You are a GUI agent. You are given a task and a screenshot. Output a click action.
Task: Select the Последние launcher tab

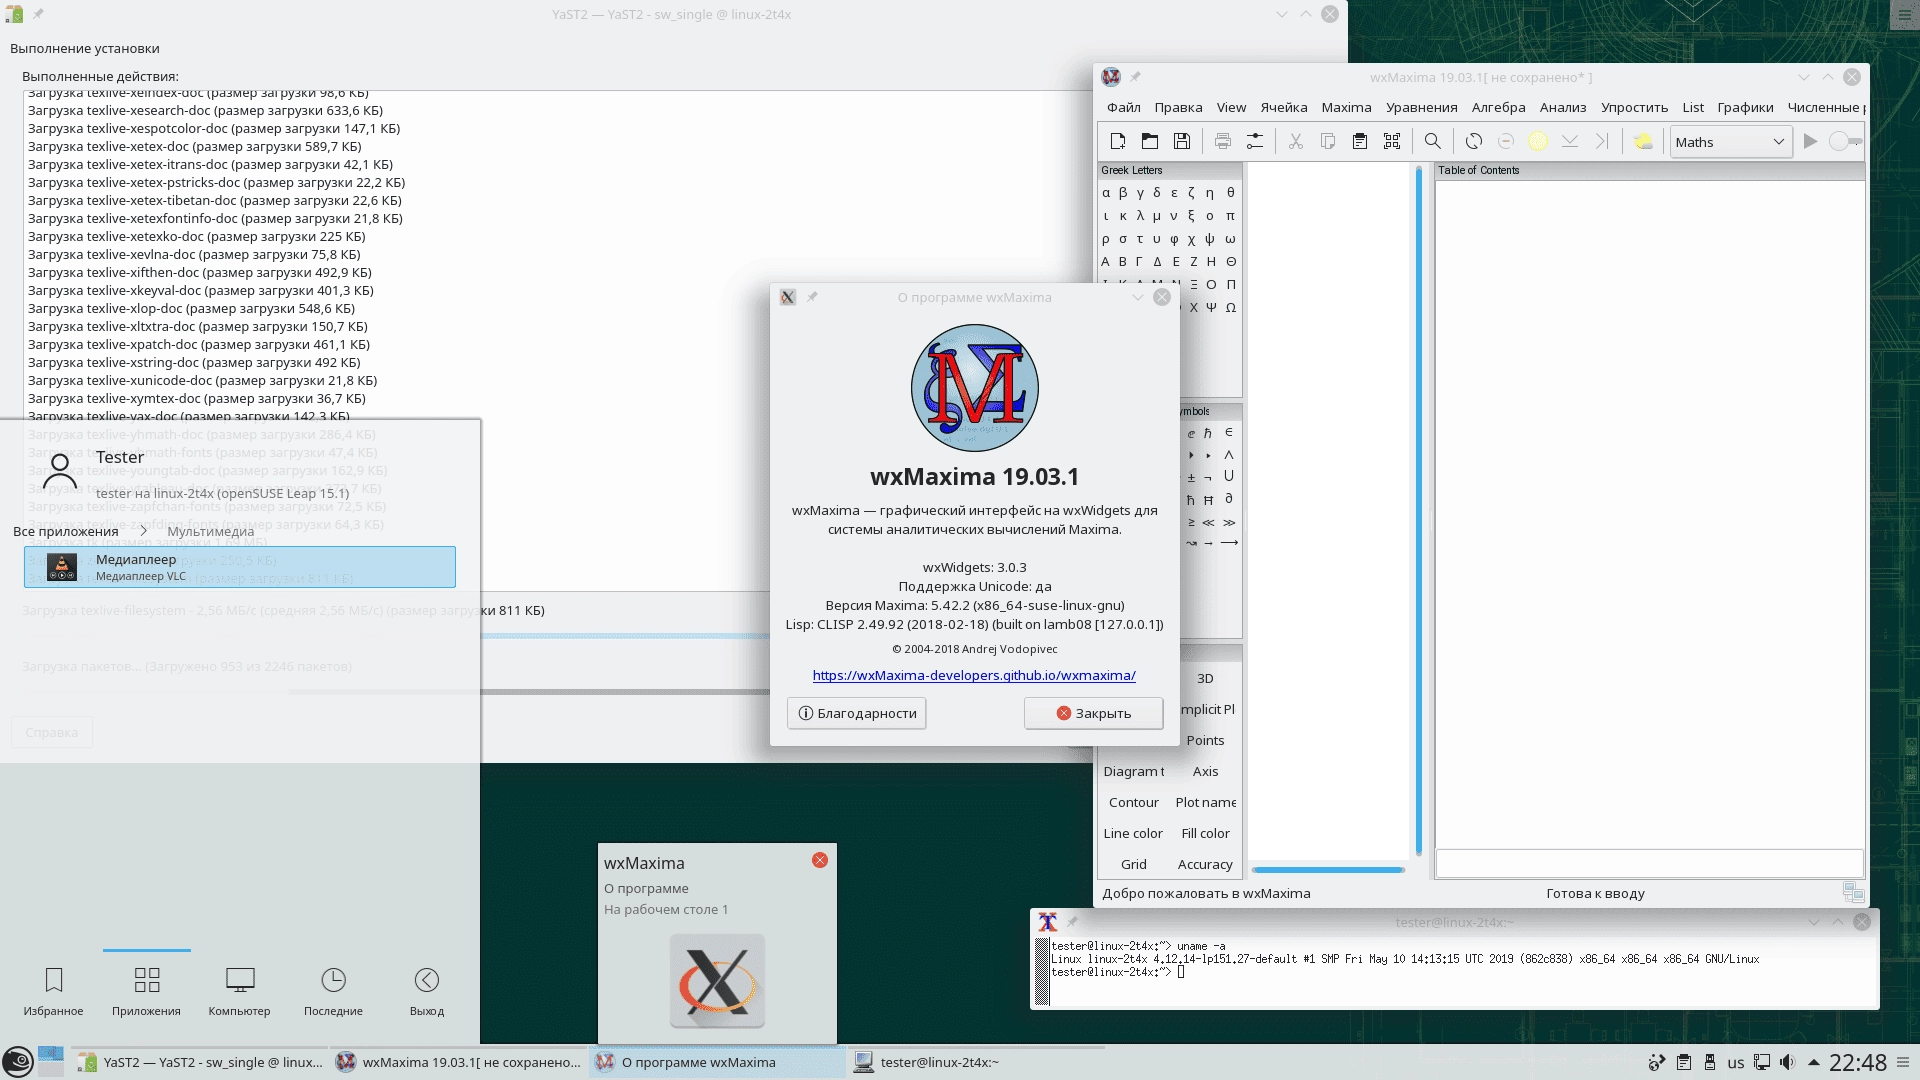click(x=333, y=991)
